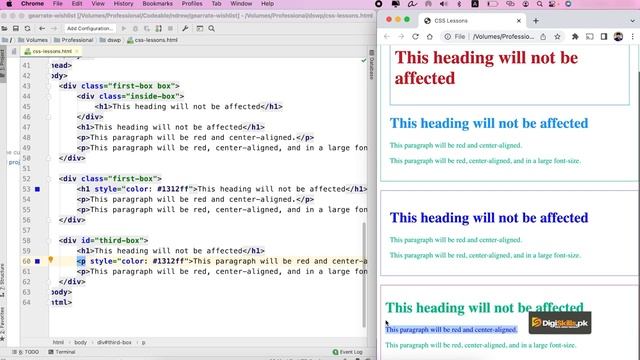The image size is (640, 360).
Task: Click the IDE Forward navigation arrow
Action: click(x=54, y=29)
